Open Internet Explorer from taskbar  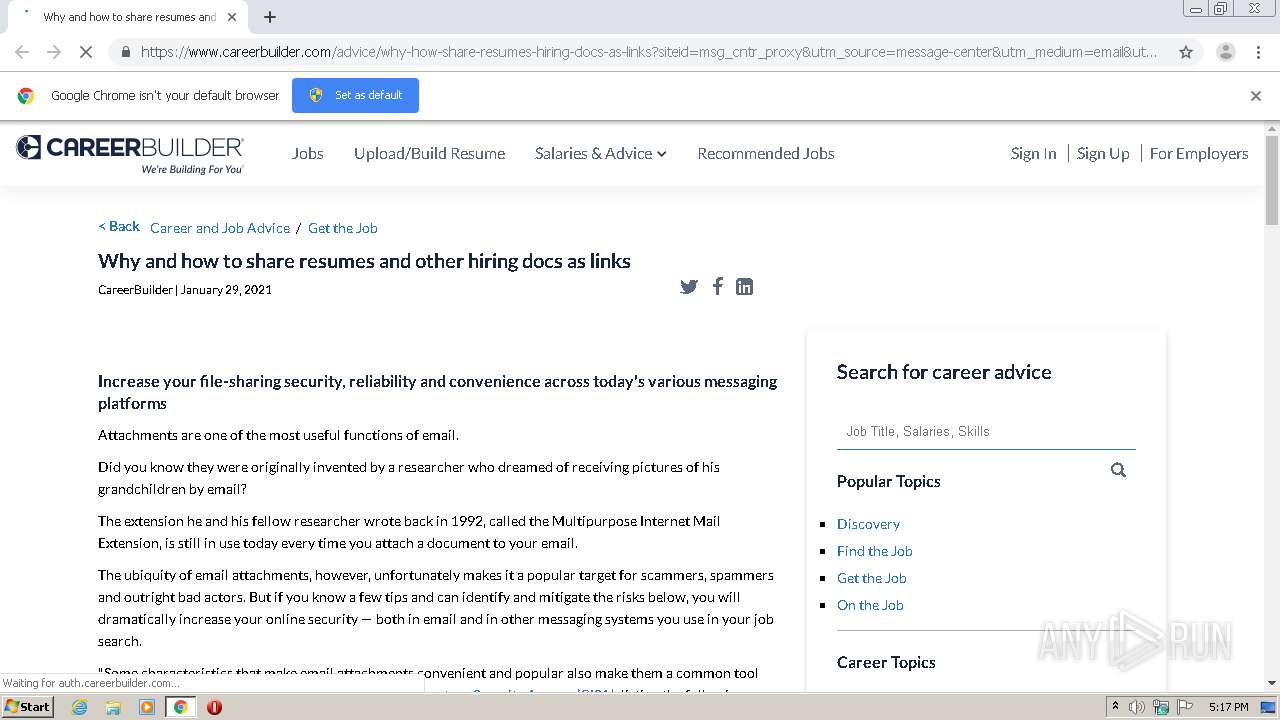[x=80, y=707]
